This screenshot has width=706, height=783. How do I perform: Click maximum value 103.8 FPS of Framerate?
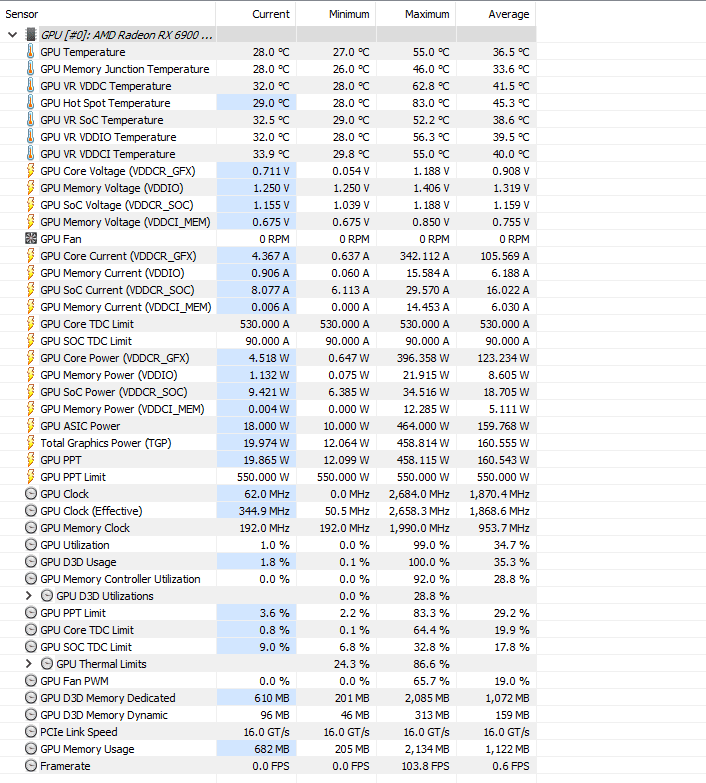(x=425, y=766)
